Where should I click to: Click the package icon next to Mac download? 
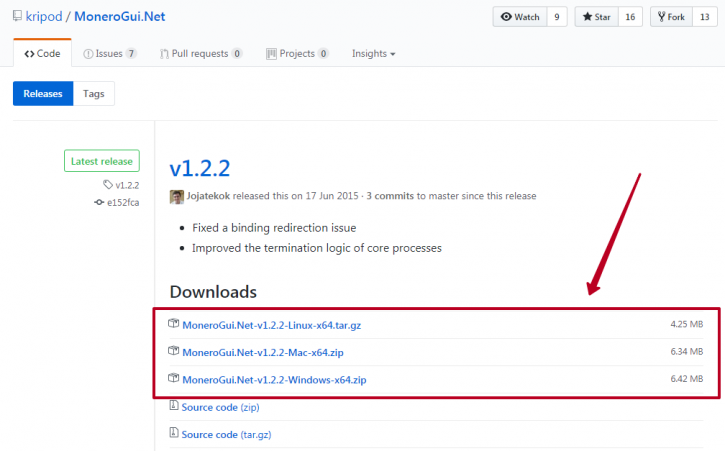tap(173, 351)
